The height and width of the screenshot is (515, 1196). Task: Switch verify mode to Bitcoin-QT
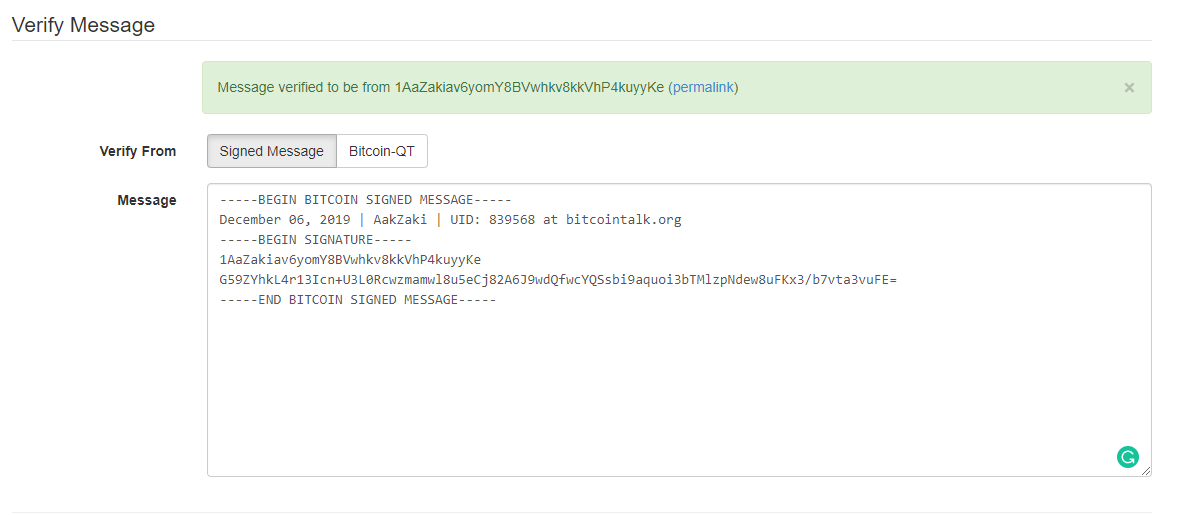[x=382, y=151]
